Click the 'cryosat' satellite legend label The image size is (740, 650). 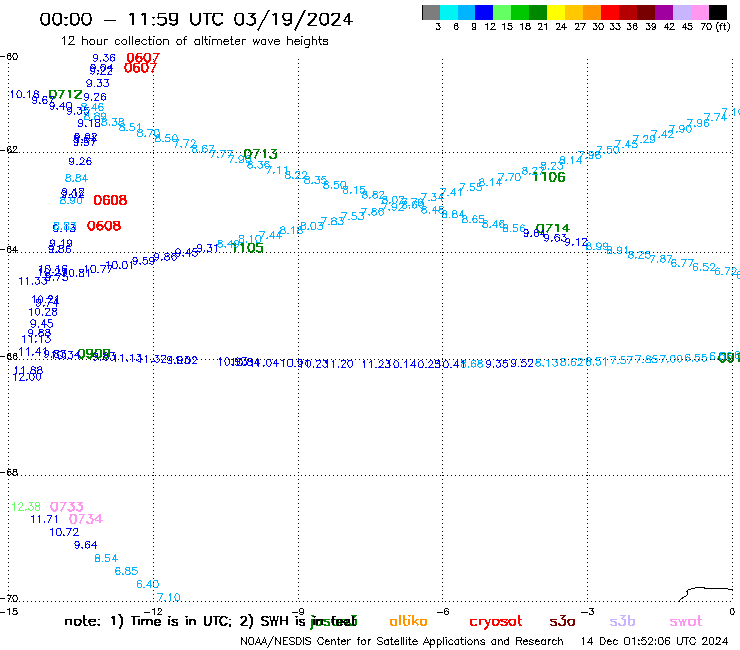(496, 622)
